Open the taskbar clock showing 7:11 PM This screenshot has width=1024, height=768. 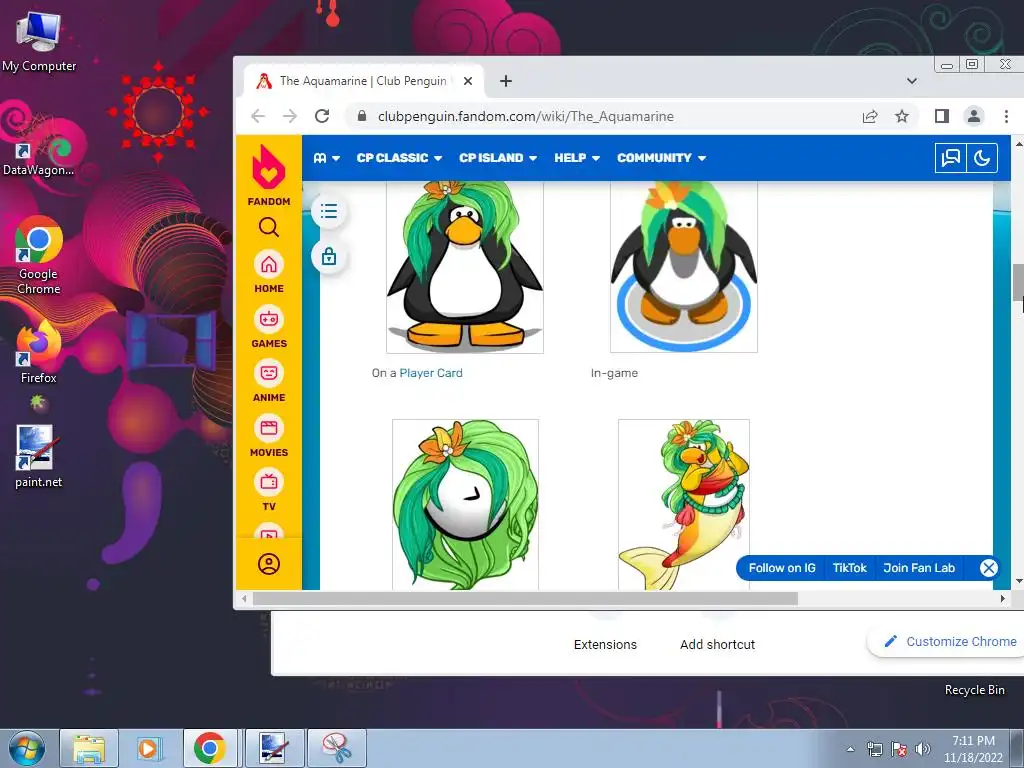click(973, 749)
